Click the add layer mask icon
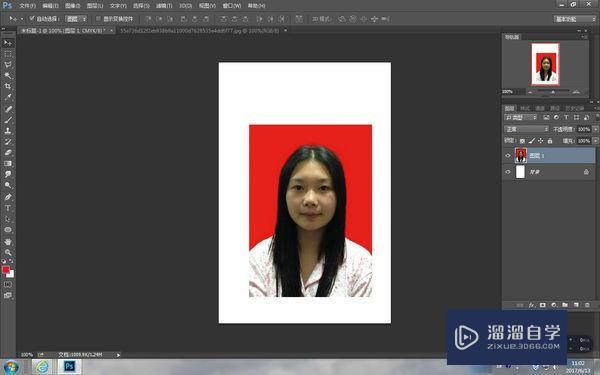The image size is (600, 375). (x=543, y=305)
